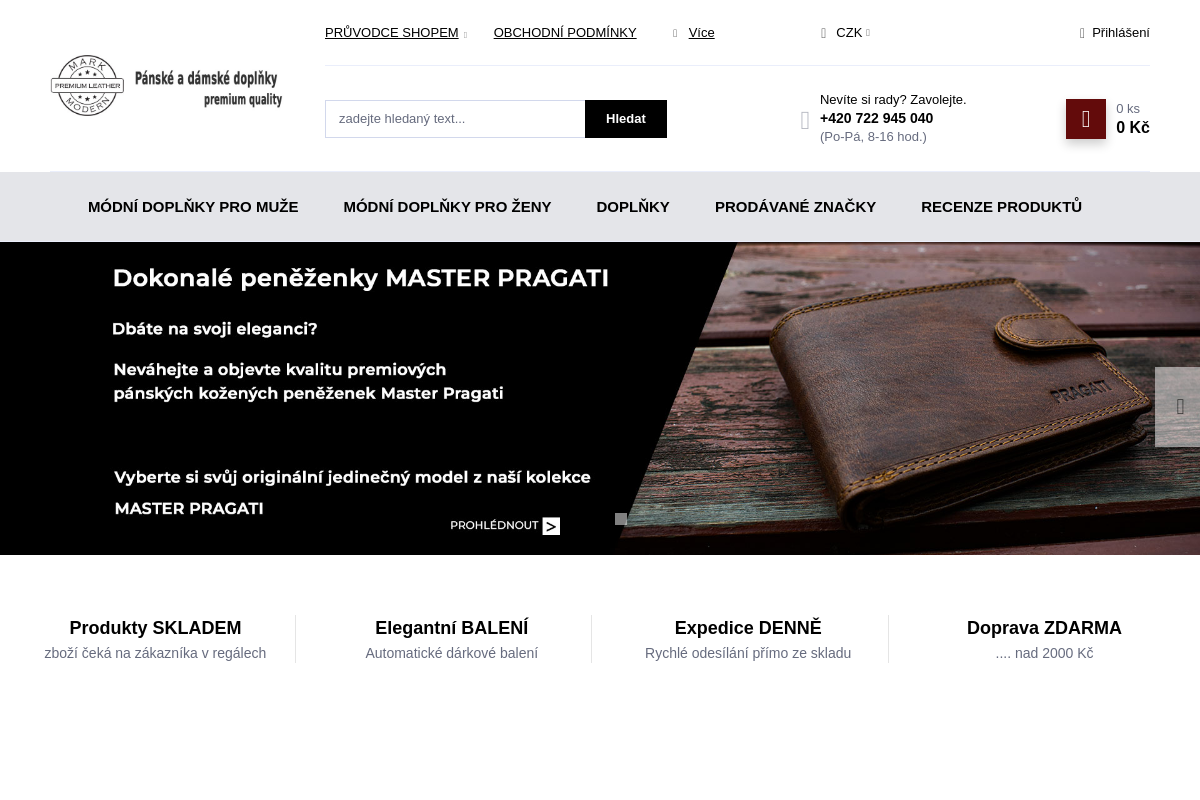Expand the Průvodce shopem dropdown
This screenshot has width=1200, height=800.
pyautogui.click(x=396, y=33)
